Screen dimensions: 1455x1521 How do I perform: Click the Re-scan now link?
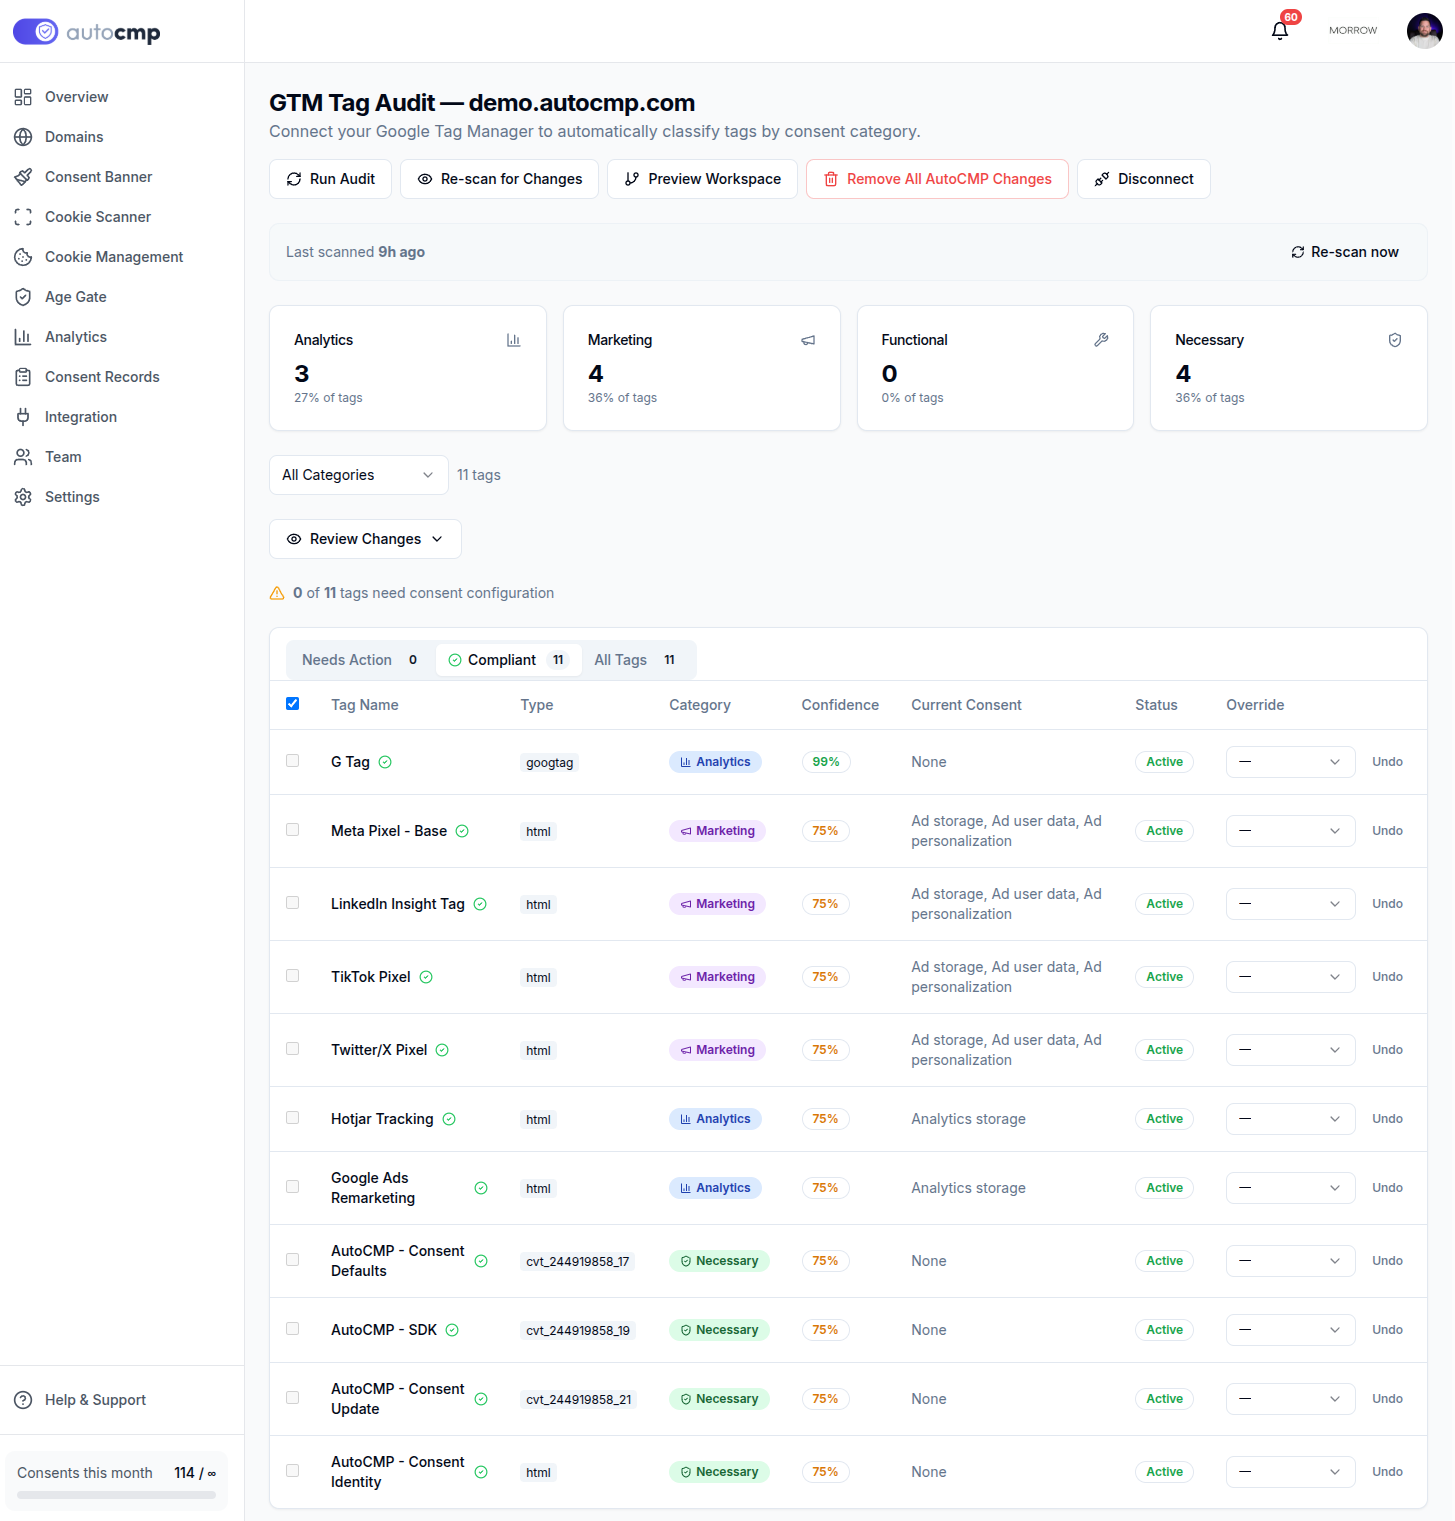pyautogui.click(x=1345, y=252)
